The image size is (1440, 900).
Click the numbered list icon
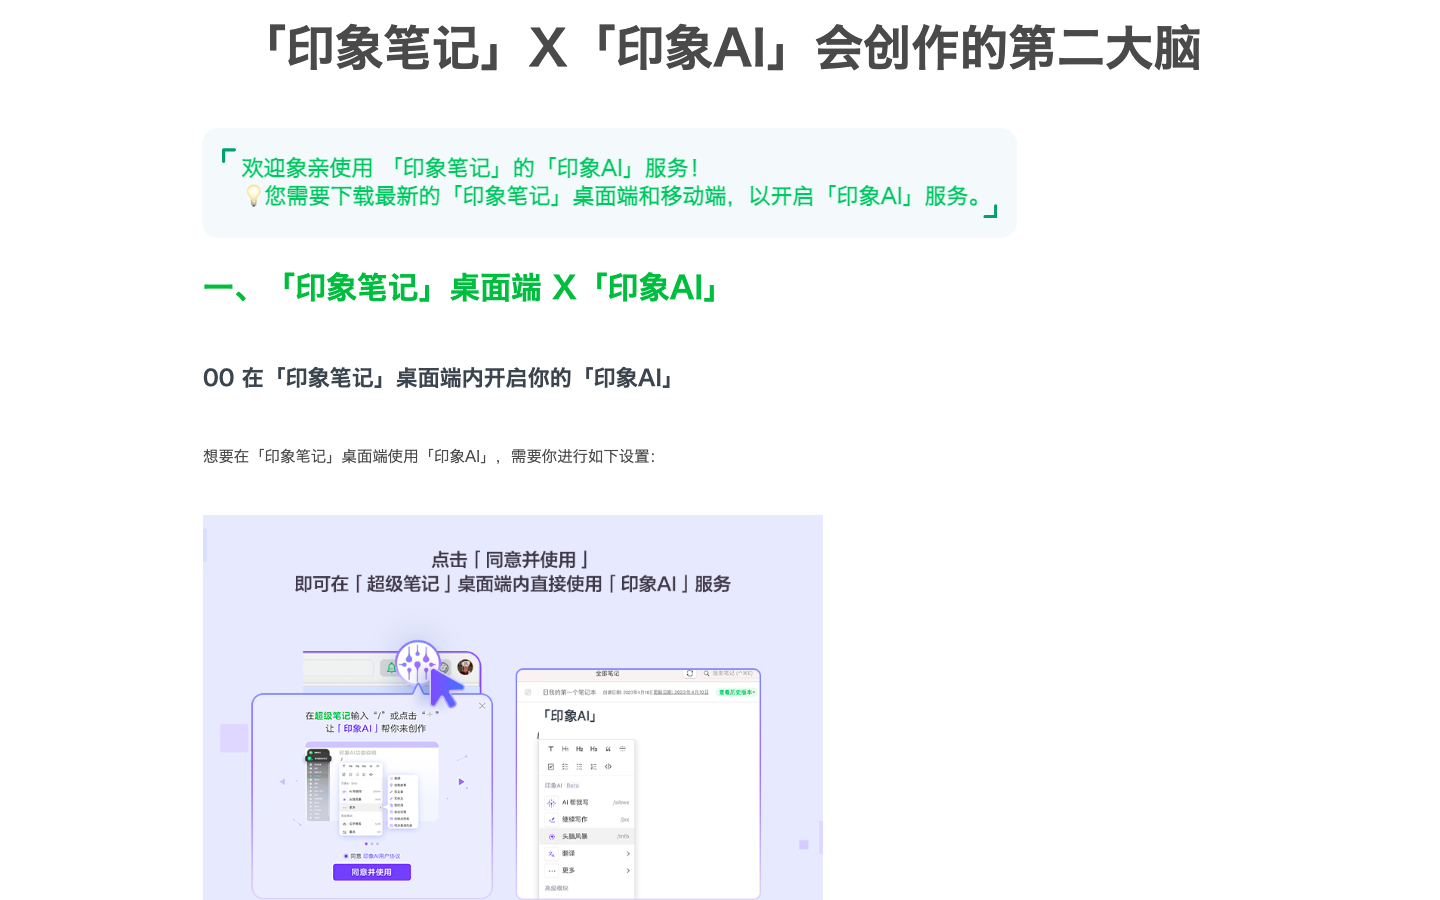pyautogui.click(x=566, y=767)
